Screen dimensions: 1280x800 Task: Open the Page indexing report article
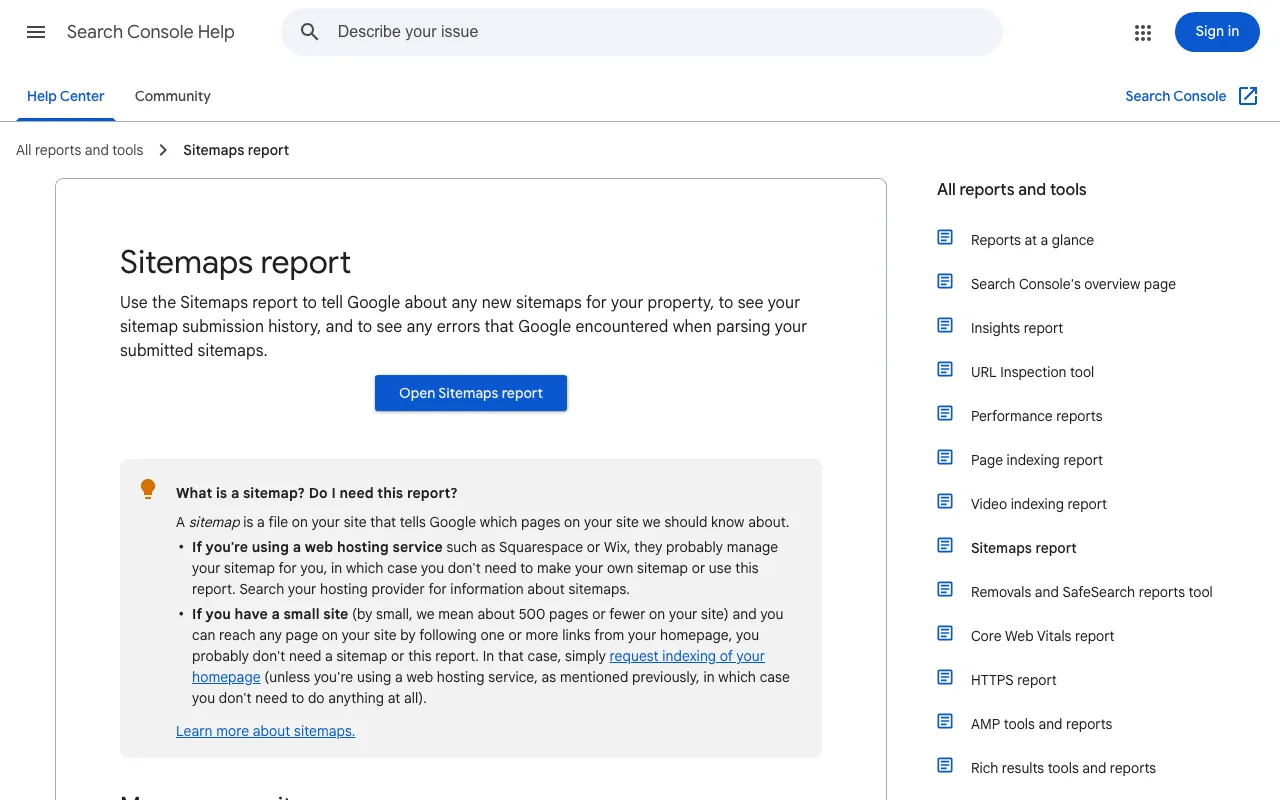click(1036, 460)
